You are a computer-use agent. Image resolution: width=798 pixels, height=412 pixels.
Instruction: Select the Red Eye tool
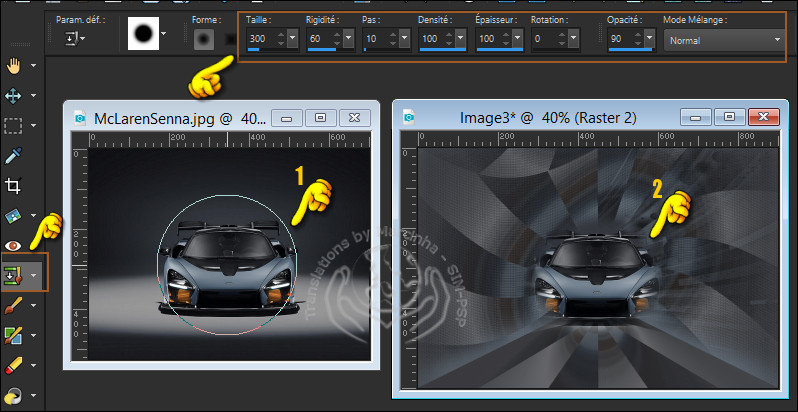(x=14, y=245)
